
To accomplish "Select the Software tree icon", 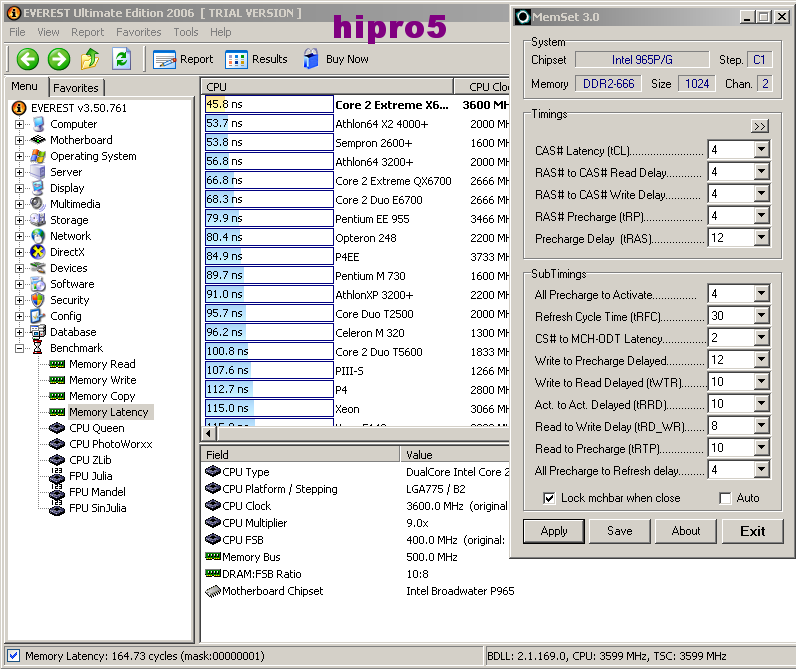I will (38, 284).
